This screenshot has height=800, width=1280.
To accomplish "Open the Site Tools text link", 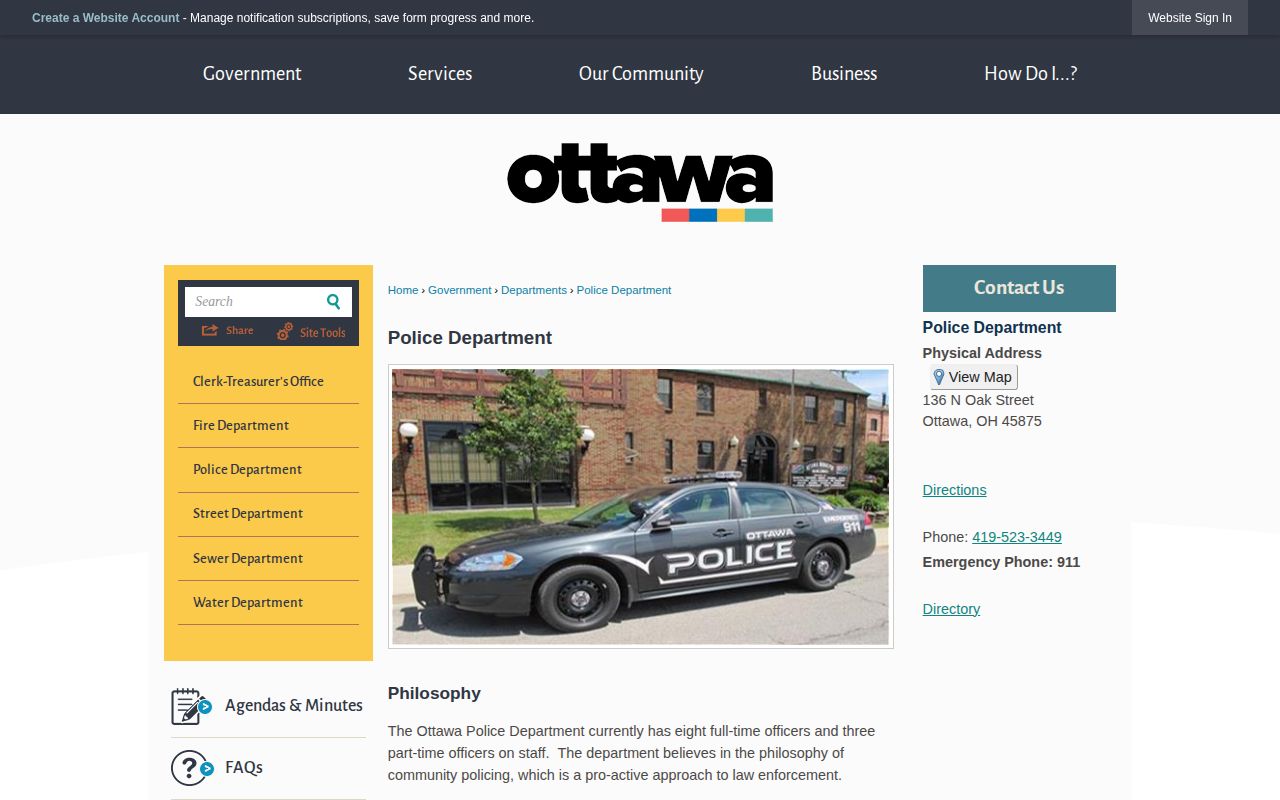I will point(322,333).
